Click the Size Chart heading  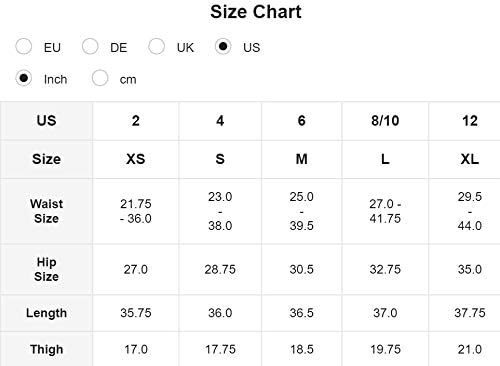click(256, 12)
